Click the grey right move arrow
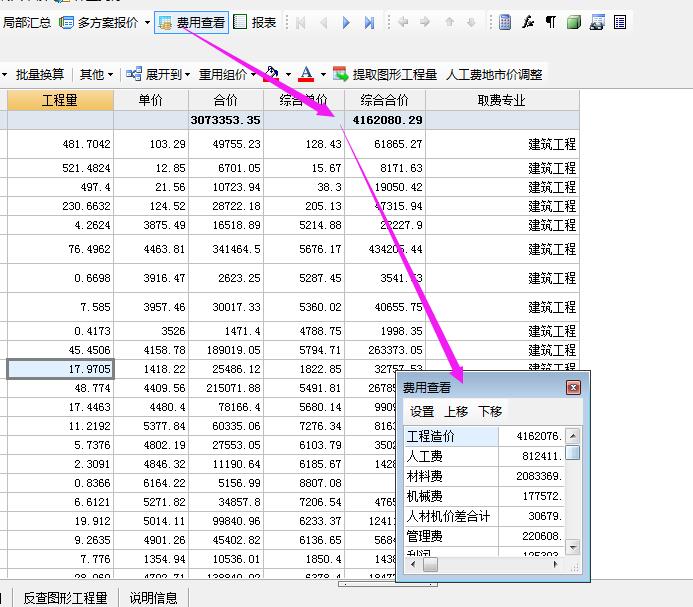The image size is (693, 607). 425,22
